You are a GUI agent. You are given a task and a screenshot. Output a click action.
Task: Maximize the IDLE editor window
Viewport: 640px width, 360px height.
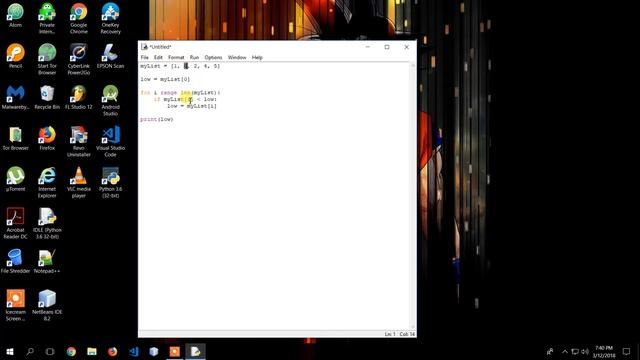pos(387,47)
